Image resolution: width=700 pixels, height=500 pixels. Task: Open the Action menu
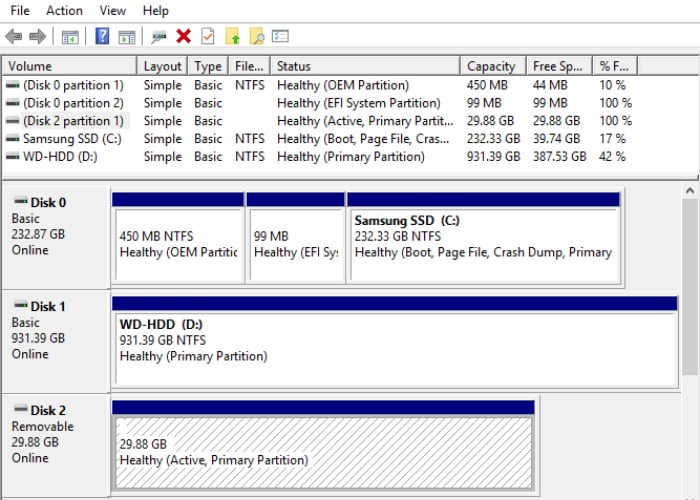[x=65, y=10]
